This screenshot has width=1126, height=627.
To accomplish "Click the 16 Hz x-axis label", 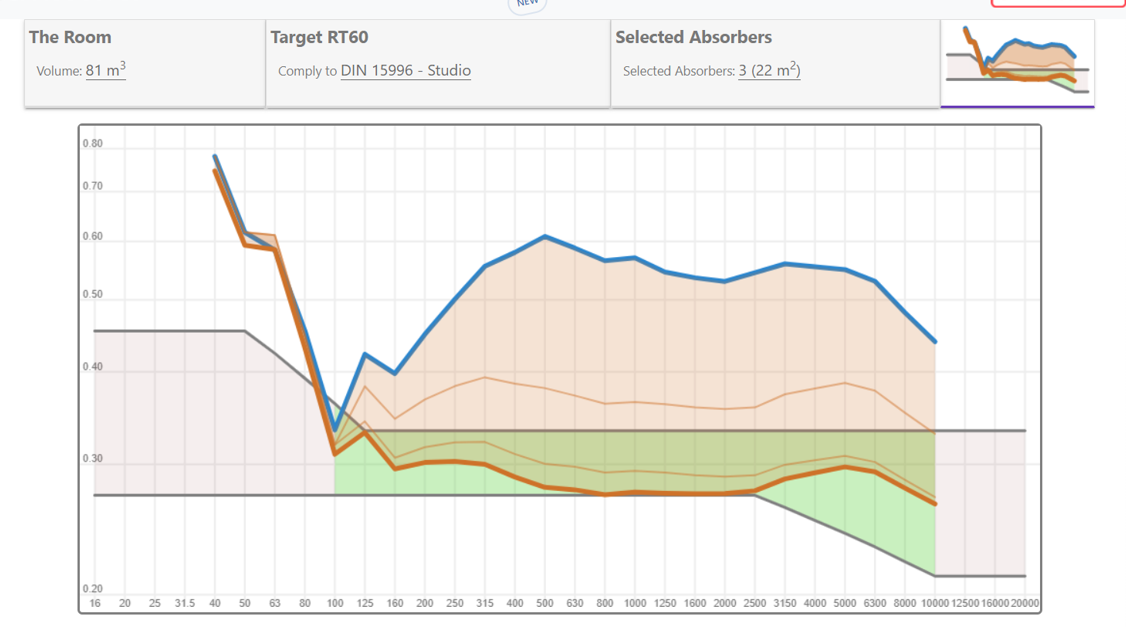I will (x=95, y=604).
